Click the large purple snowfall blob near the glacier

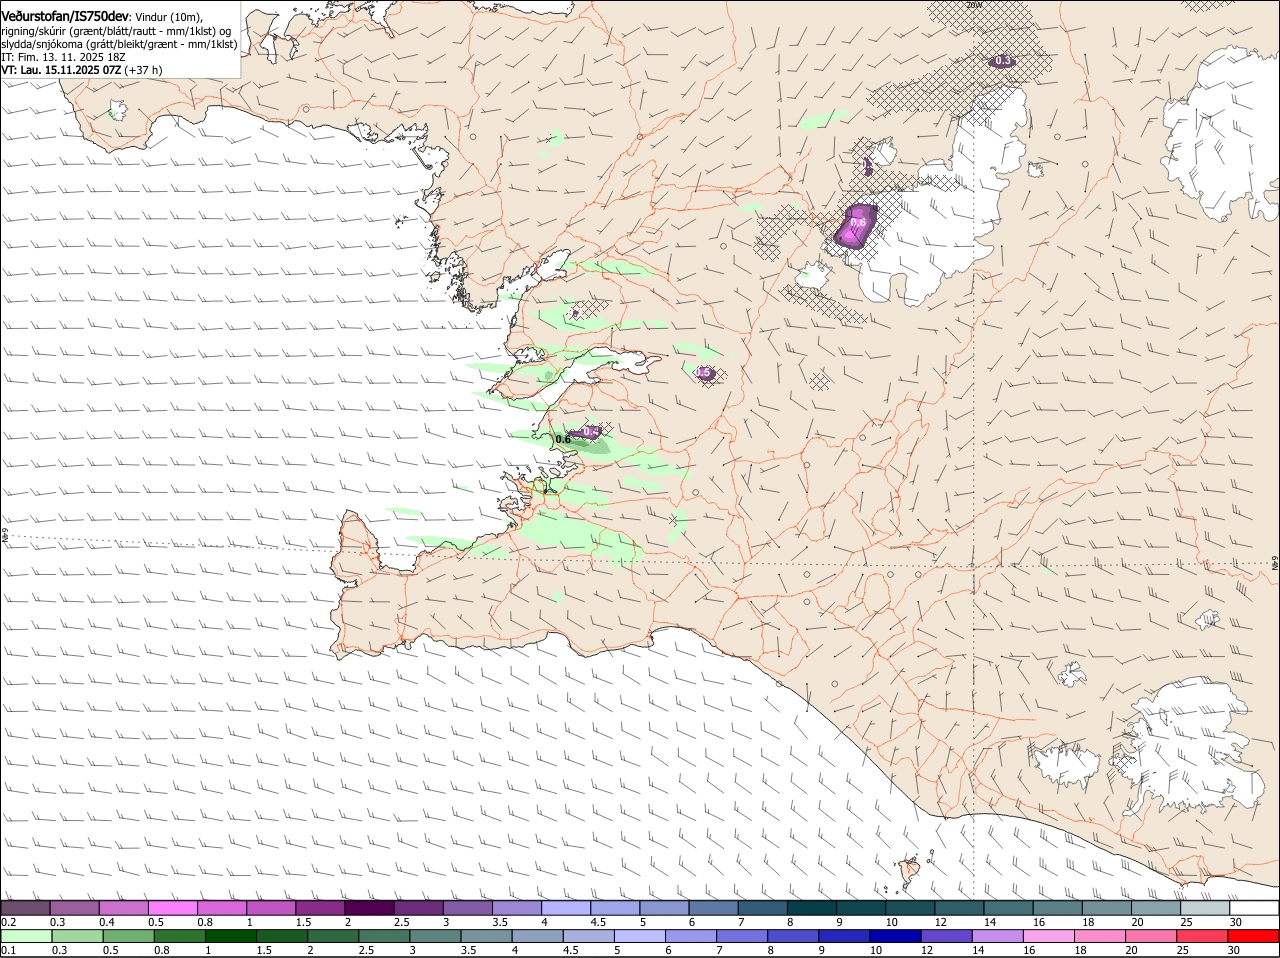[856, 226]
